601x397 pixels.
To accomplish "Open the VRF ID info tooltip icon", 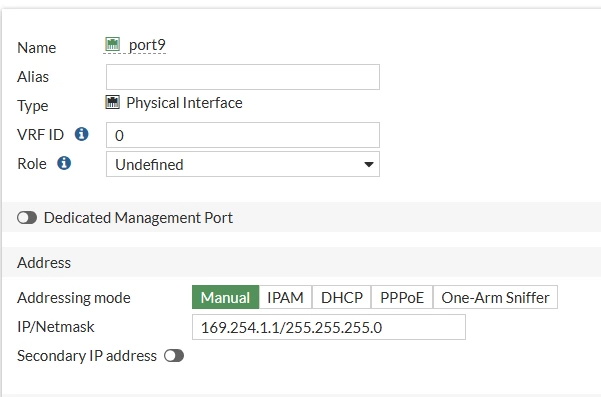I will coord(81,134).
